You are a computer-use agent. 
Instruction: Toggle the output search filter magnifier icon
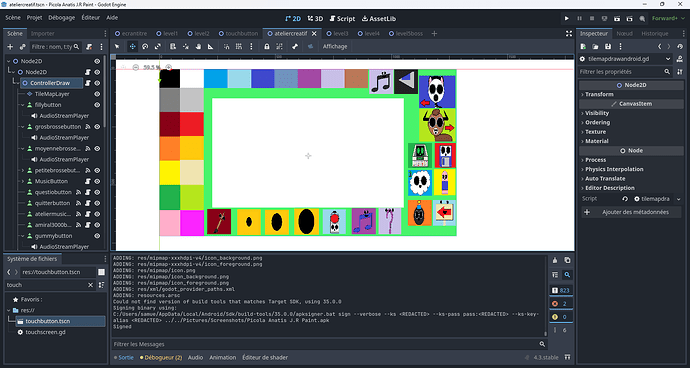click(x=567, y=275)
